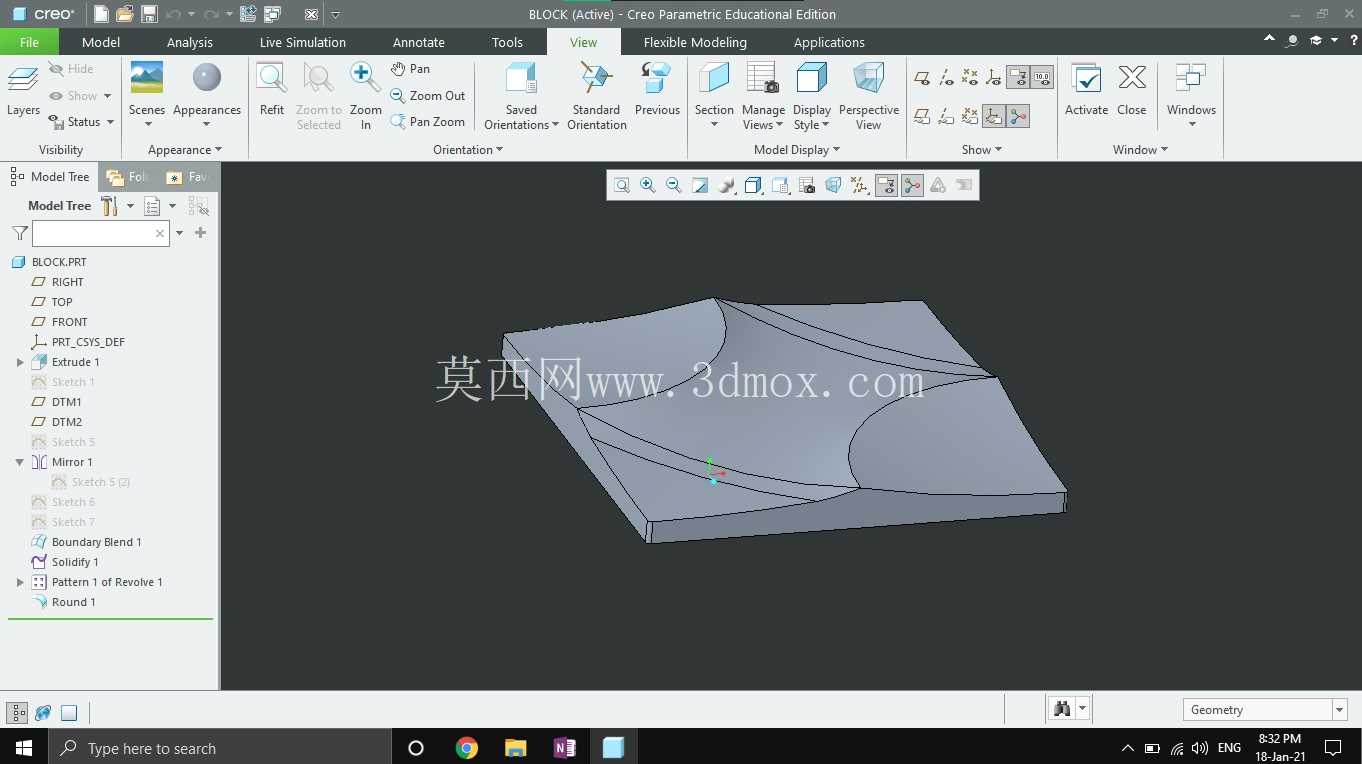Open Google Chrome from taskbar
Viewport: 1362px width, 764px height.
tap(466, 747)
